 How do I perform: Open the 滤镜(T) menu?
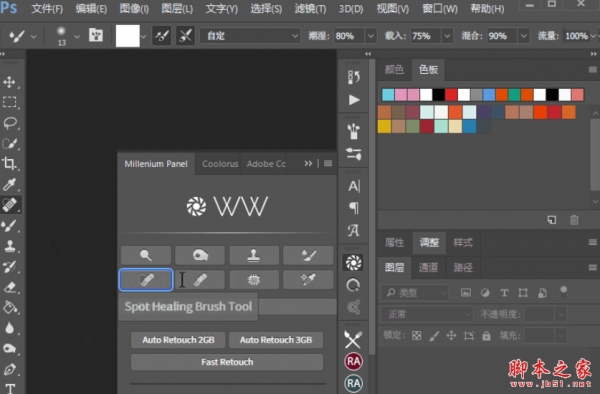pyautogui.click(x=310, y=8)
